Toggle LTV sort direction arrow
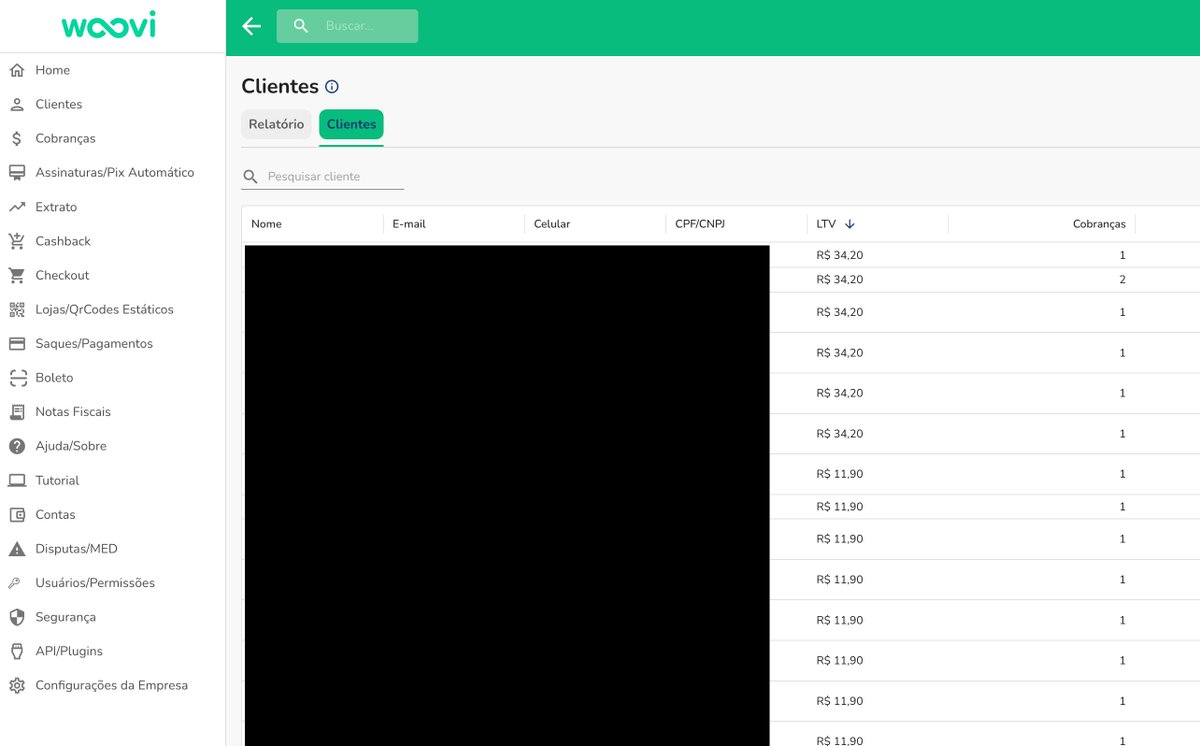This screenshot has height=746, width=1200. [x=850, y=224]
